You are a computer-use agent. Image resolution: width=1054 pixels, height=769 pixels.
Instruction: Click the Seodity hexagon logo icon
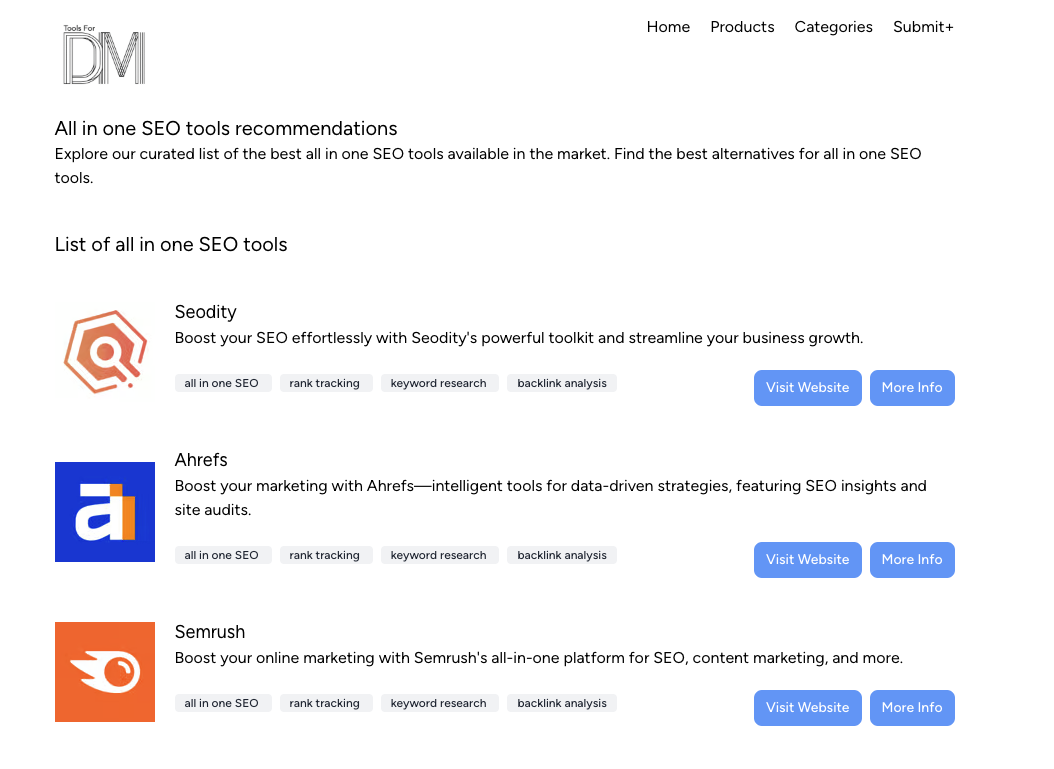coord(105,351)
